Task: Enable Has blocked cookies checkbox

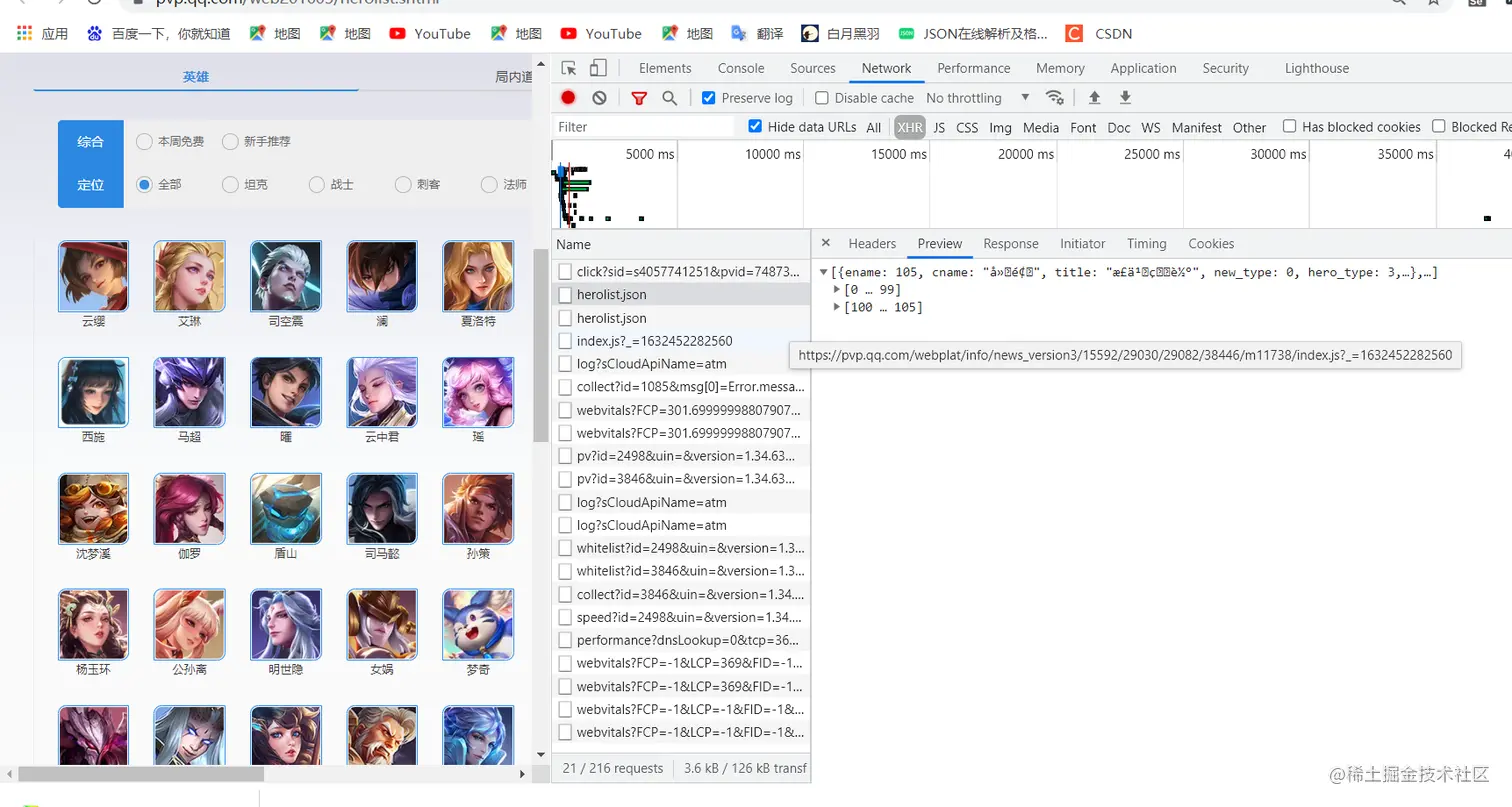Action: point(1290,126)
